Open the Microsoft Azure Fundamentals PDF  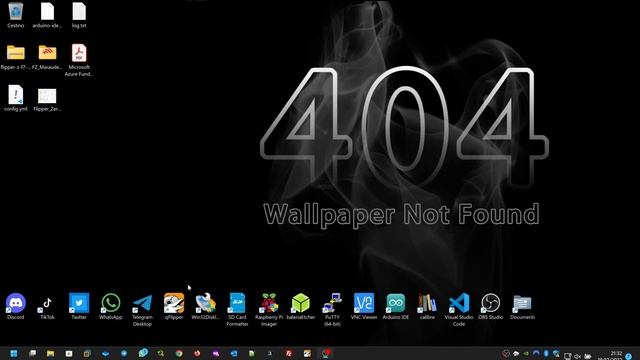click(79, 60)
